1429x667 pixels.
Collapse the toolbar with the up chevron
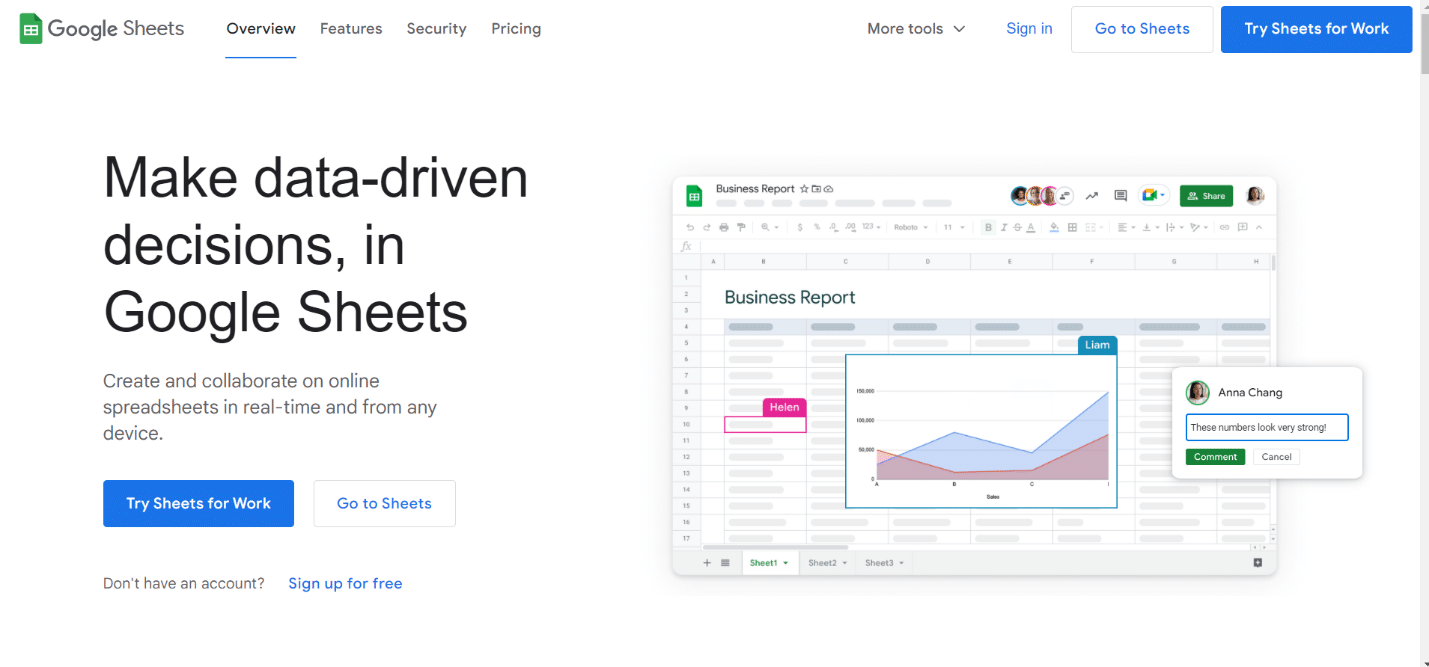pyautogui.click(x=1259, y=227)
